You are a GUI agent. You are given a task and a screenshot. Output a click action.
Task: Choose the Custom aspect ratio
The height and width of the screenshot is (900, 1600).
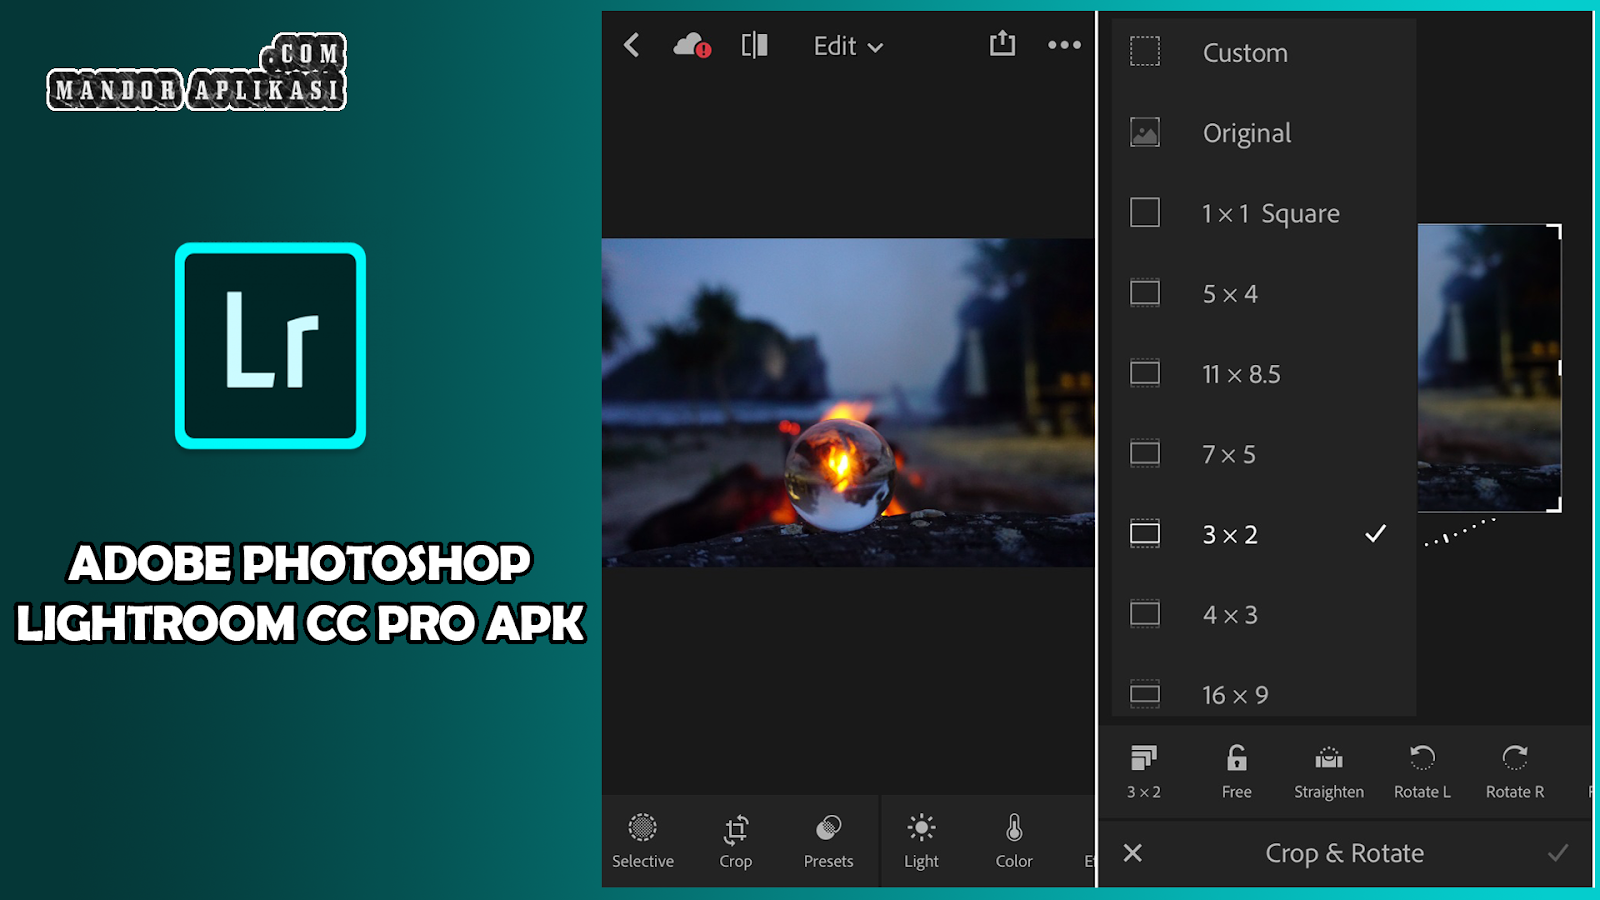click(x=1264, y=52)
